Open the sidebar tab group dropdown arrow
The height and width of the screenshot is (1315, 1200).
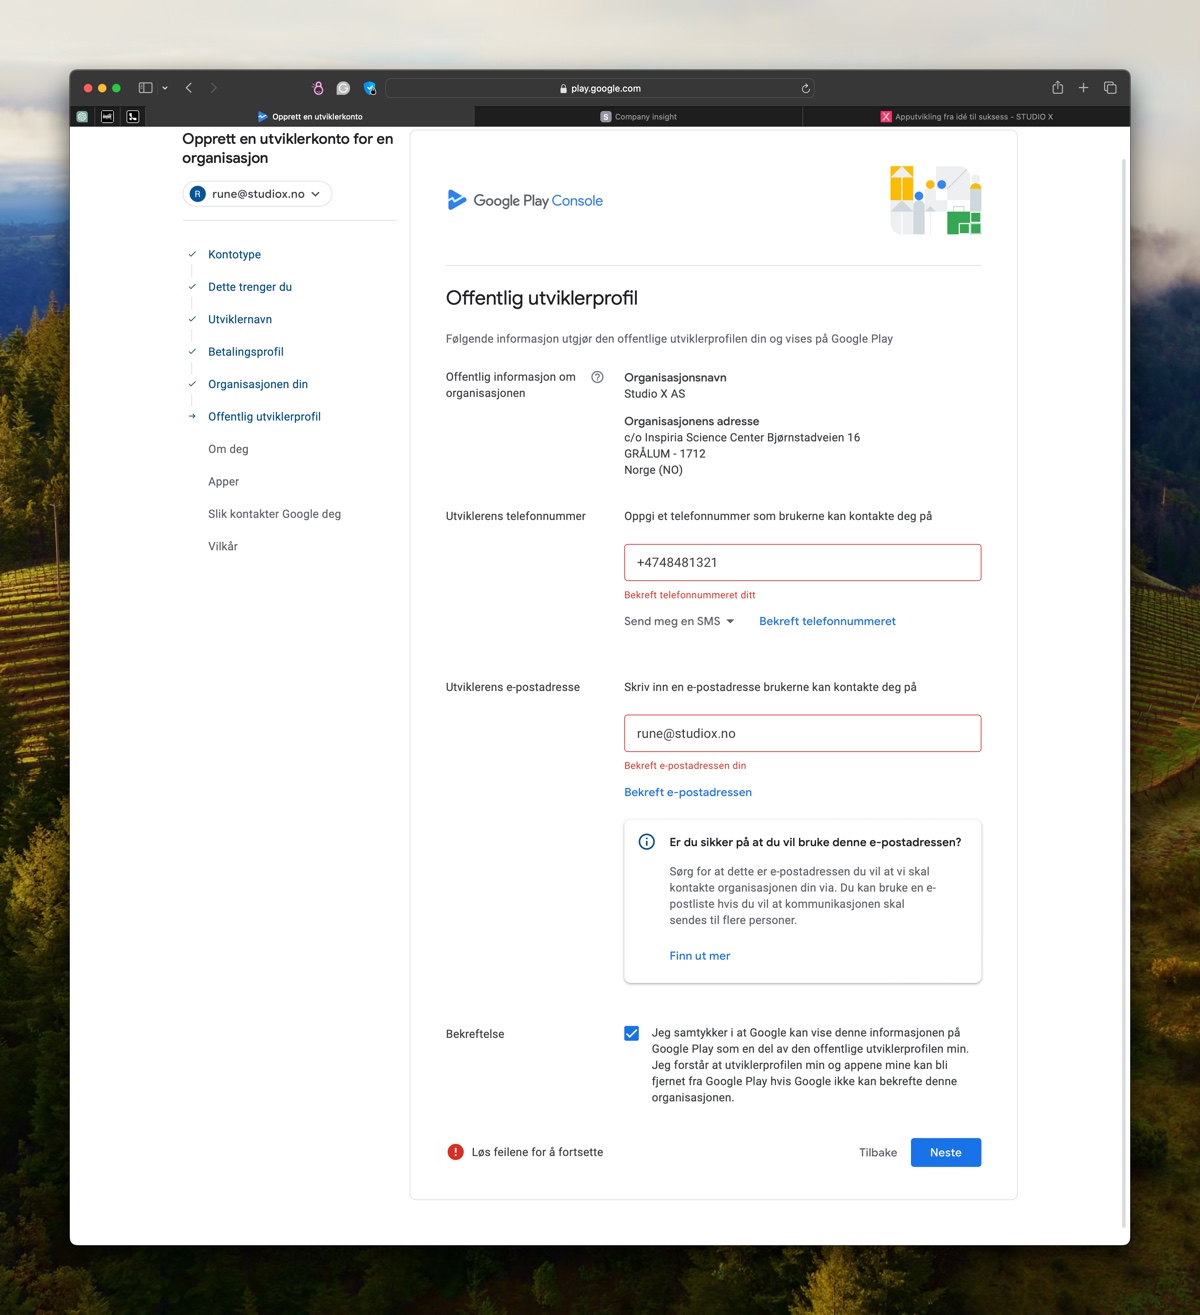[165, 88]
